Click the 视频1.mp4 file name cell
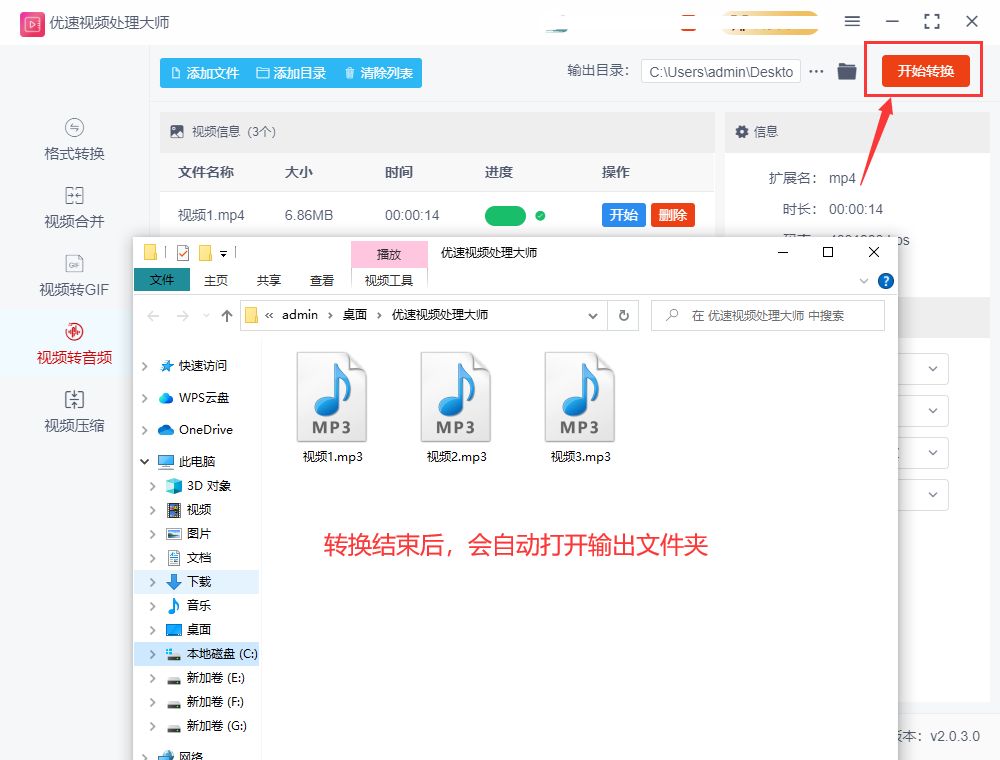Viewport: 1000px width, 760px height. point(211,216)
